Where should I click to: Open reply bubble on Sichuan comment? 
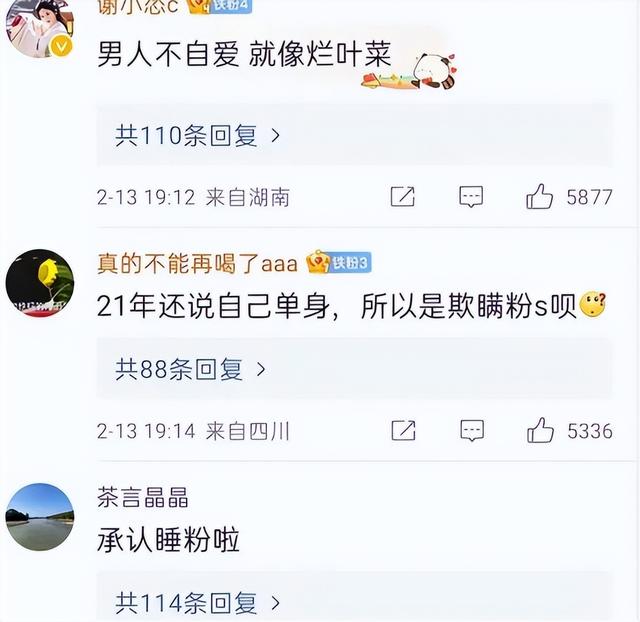pos(472,431)
